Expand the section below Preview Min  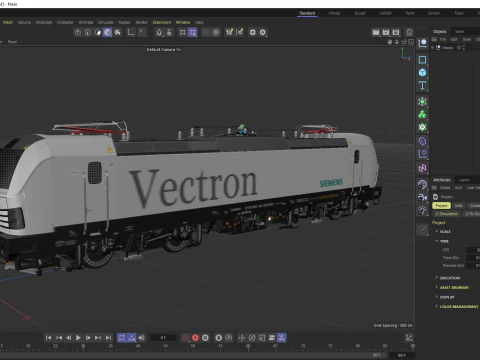point(437,278)
